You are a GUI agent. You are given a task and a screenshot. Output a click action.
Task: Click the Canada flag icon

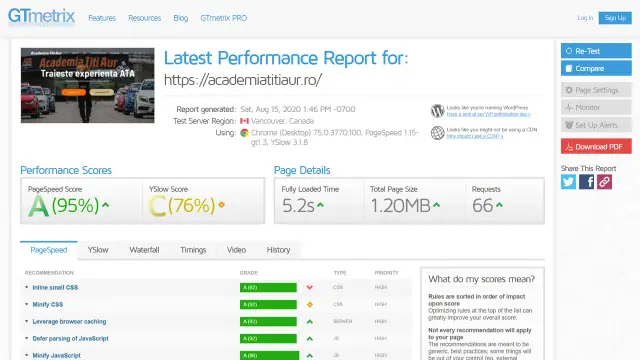tap(244, 121)
